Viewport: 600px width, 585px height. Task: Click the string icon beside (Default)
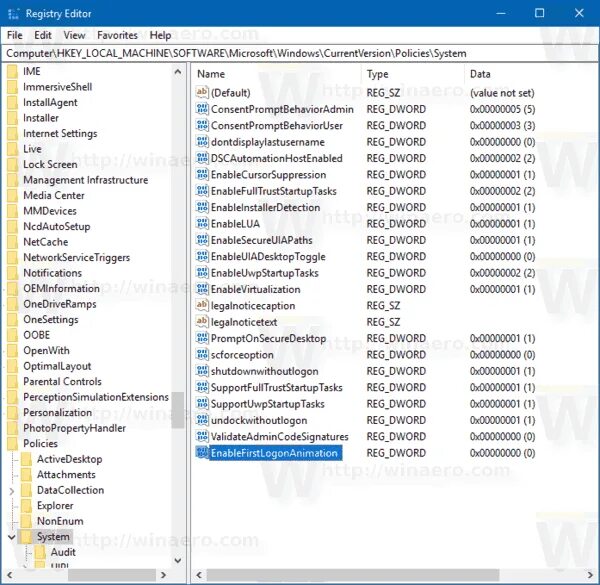tap(202, 92)
